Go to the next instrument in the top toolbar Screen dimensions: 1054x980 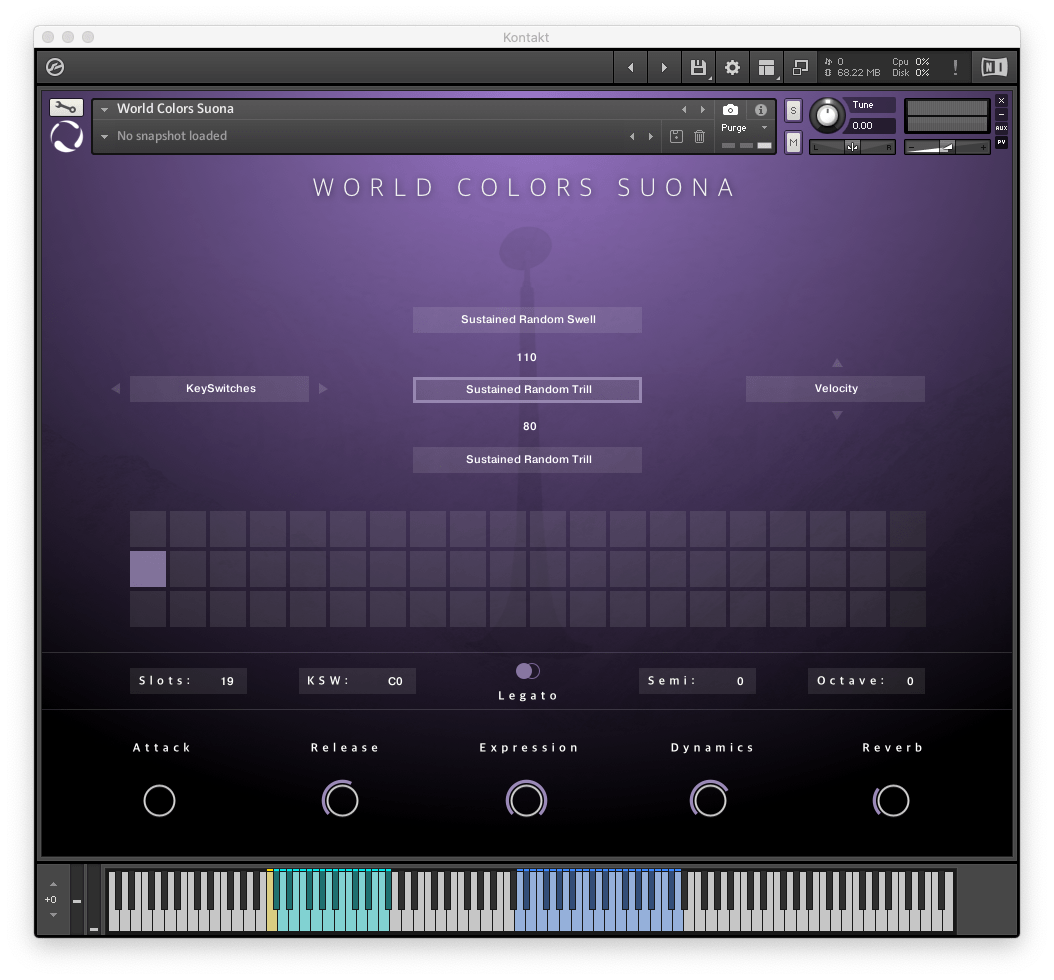(x=664, y=67)
